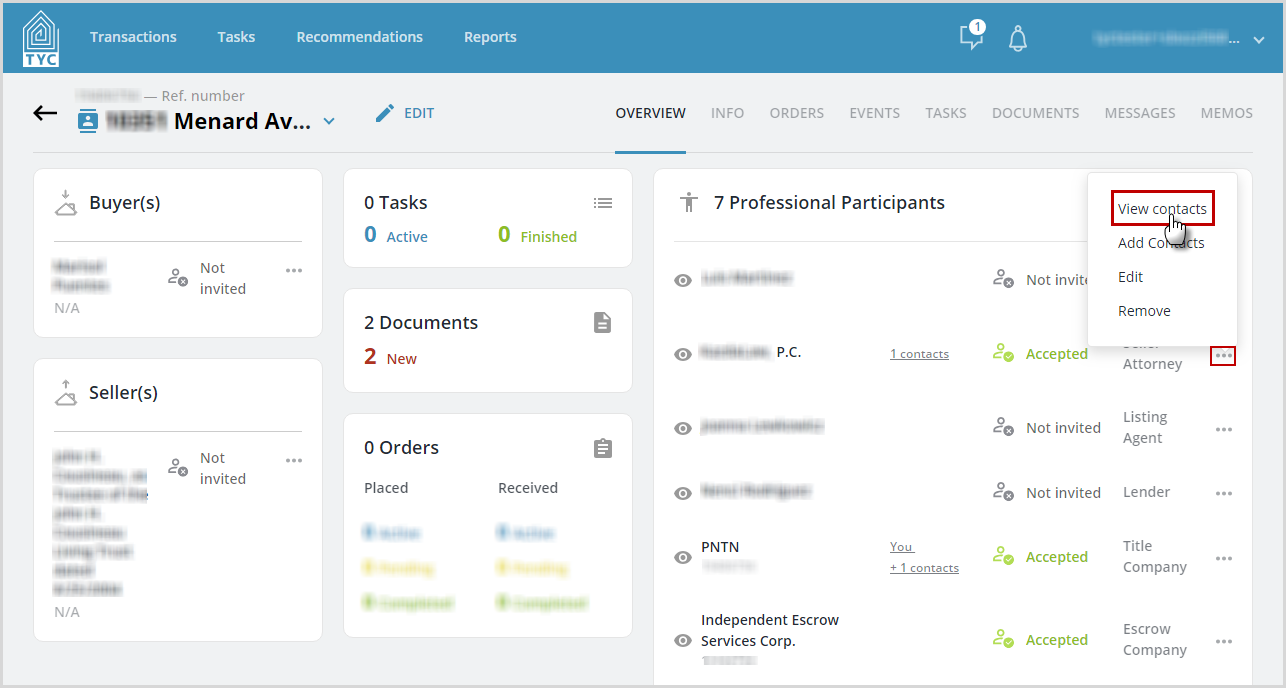Expand the Menard Av... transaction dropdown
Viewport: 1286px width, 688px height.
click(329, 122)
